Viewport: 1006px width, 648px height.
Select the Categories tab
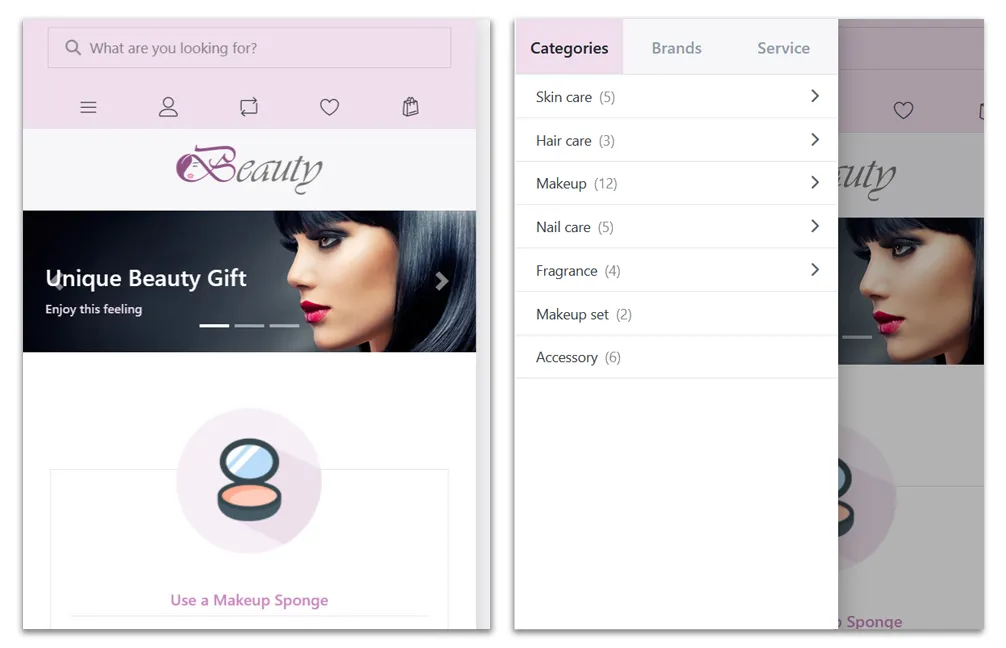pyautogui.click(x=569, y=47)
